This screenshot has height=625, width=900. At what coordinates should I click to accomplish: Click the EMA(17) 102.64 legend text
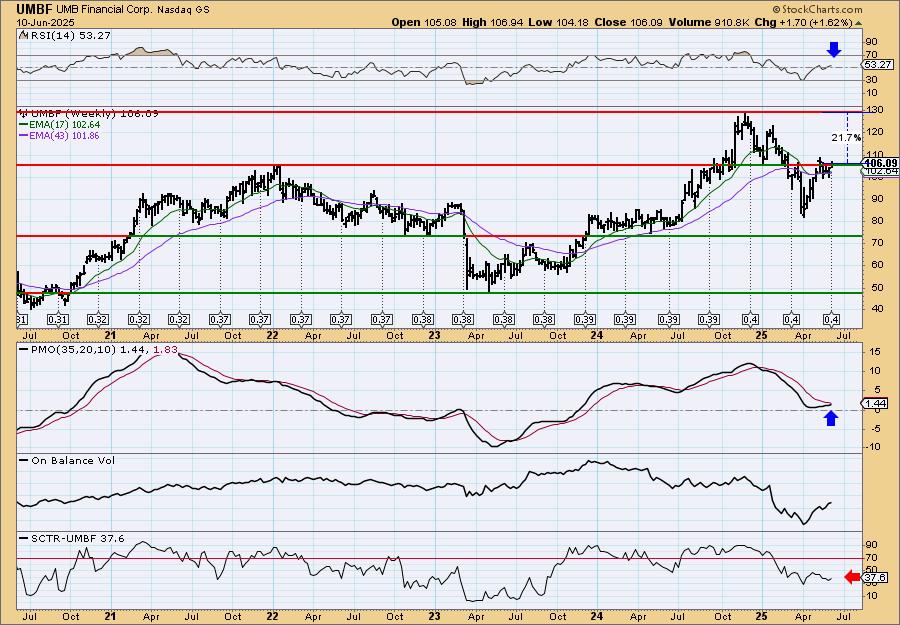point(64,125)
